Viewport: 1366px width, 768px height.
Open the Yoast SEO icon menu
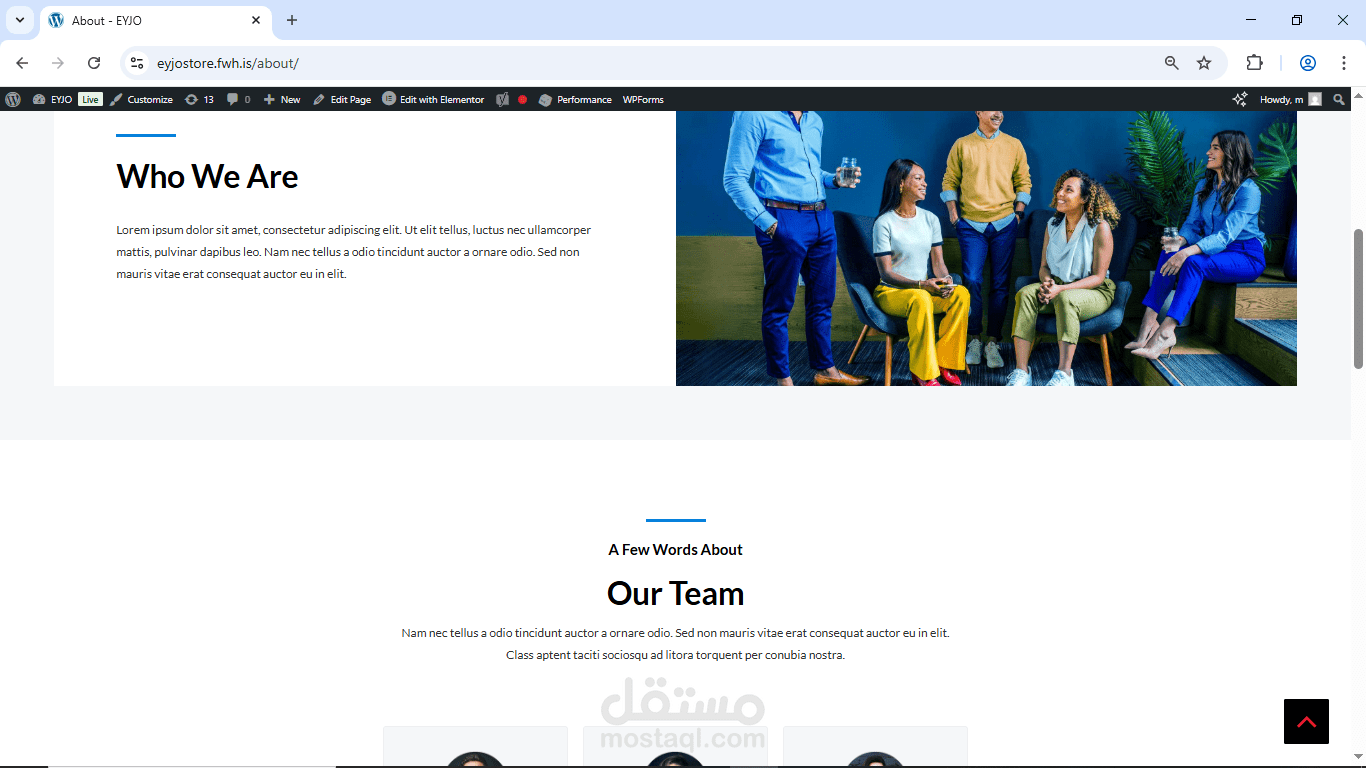pos(503,99)
